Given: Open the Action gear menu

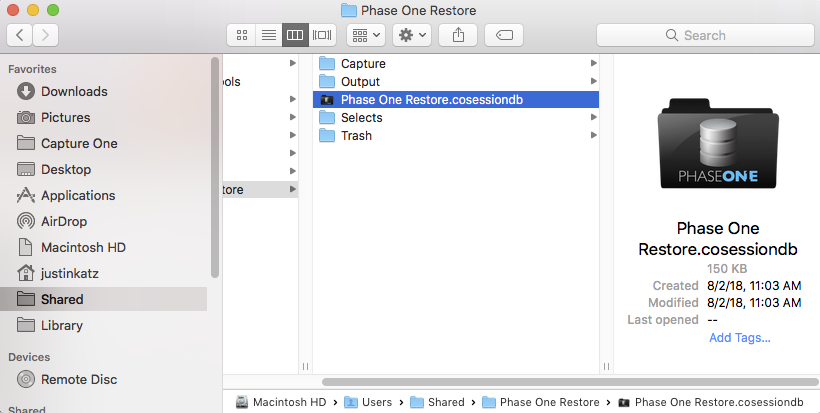Looking at the screenshot, I should 412,35.
